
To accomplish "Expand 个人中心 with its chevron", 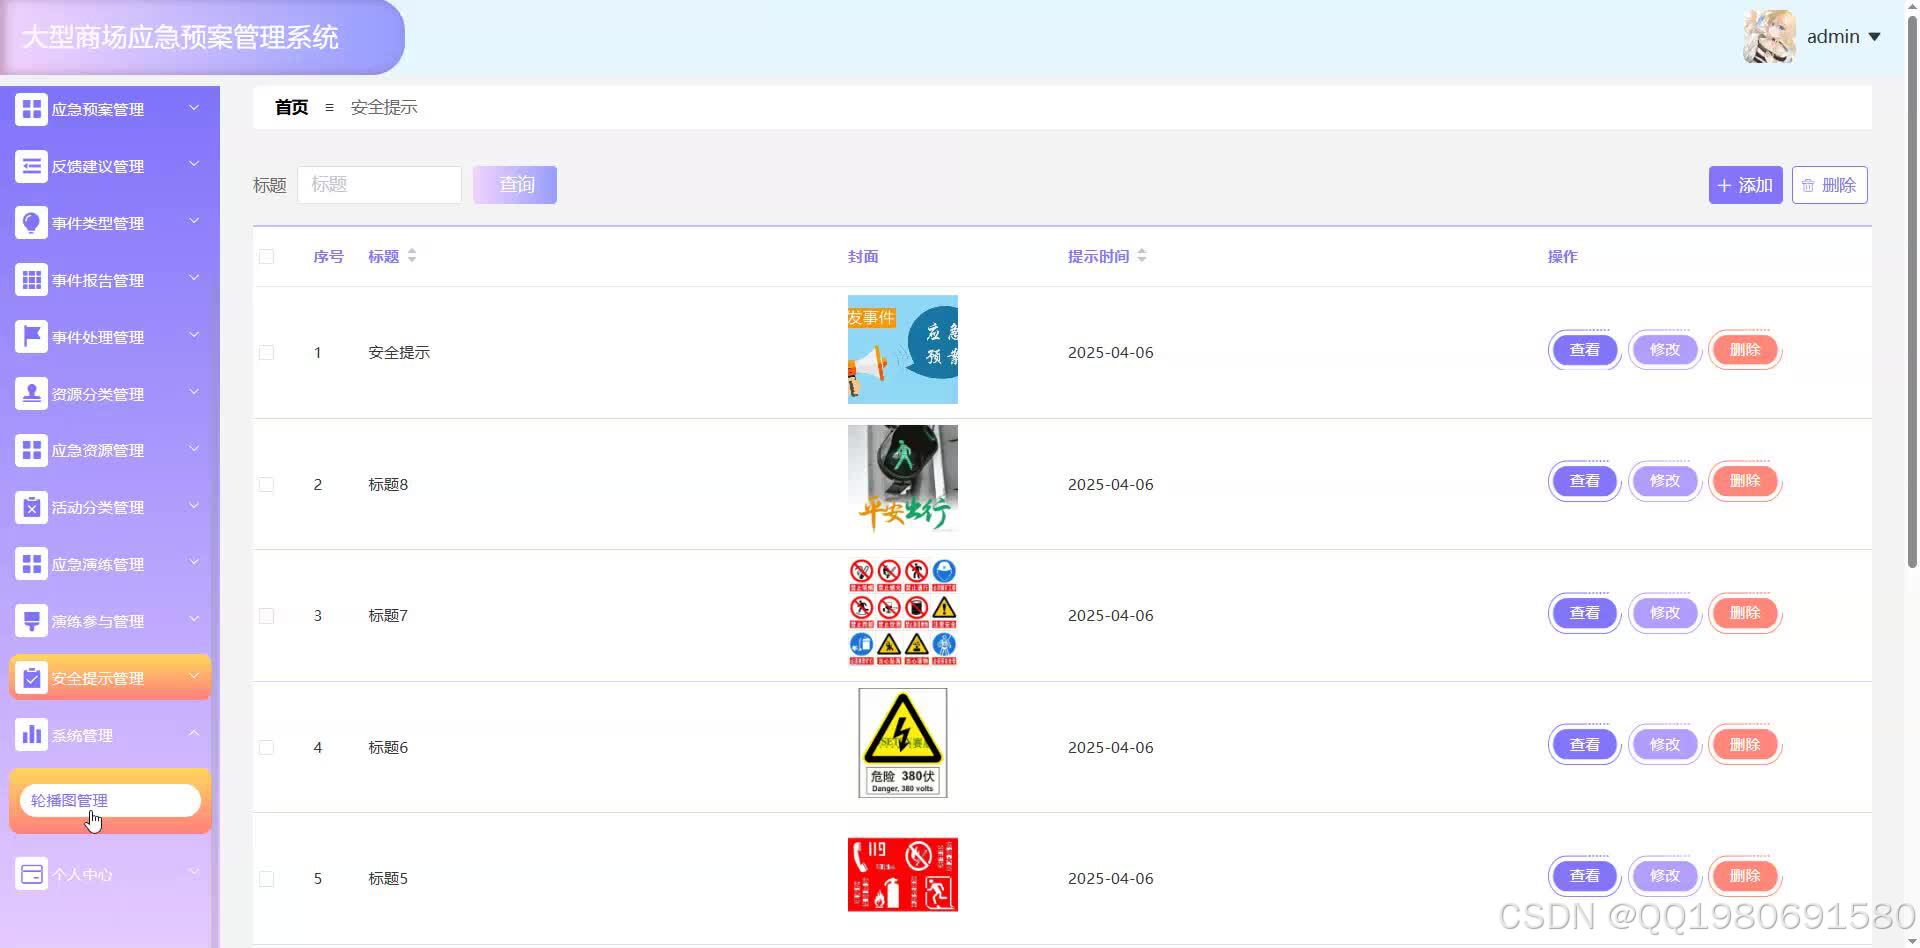I will click(194, 872).
